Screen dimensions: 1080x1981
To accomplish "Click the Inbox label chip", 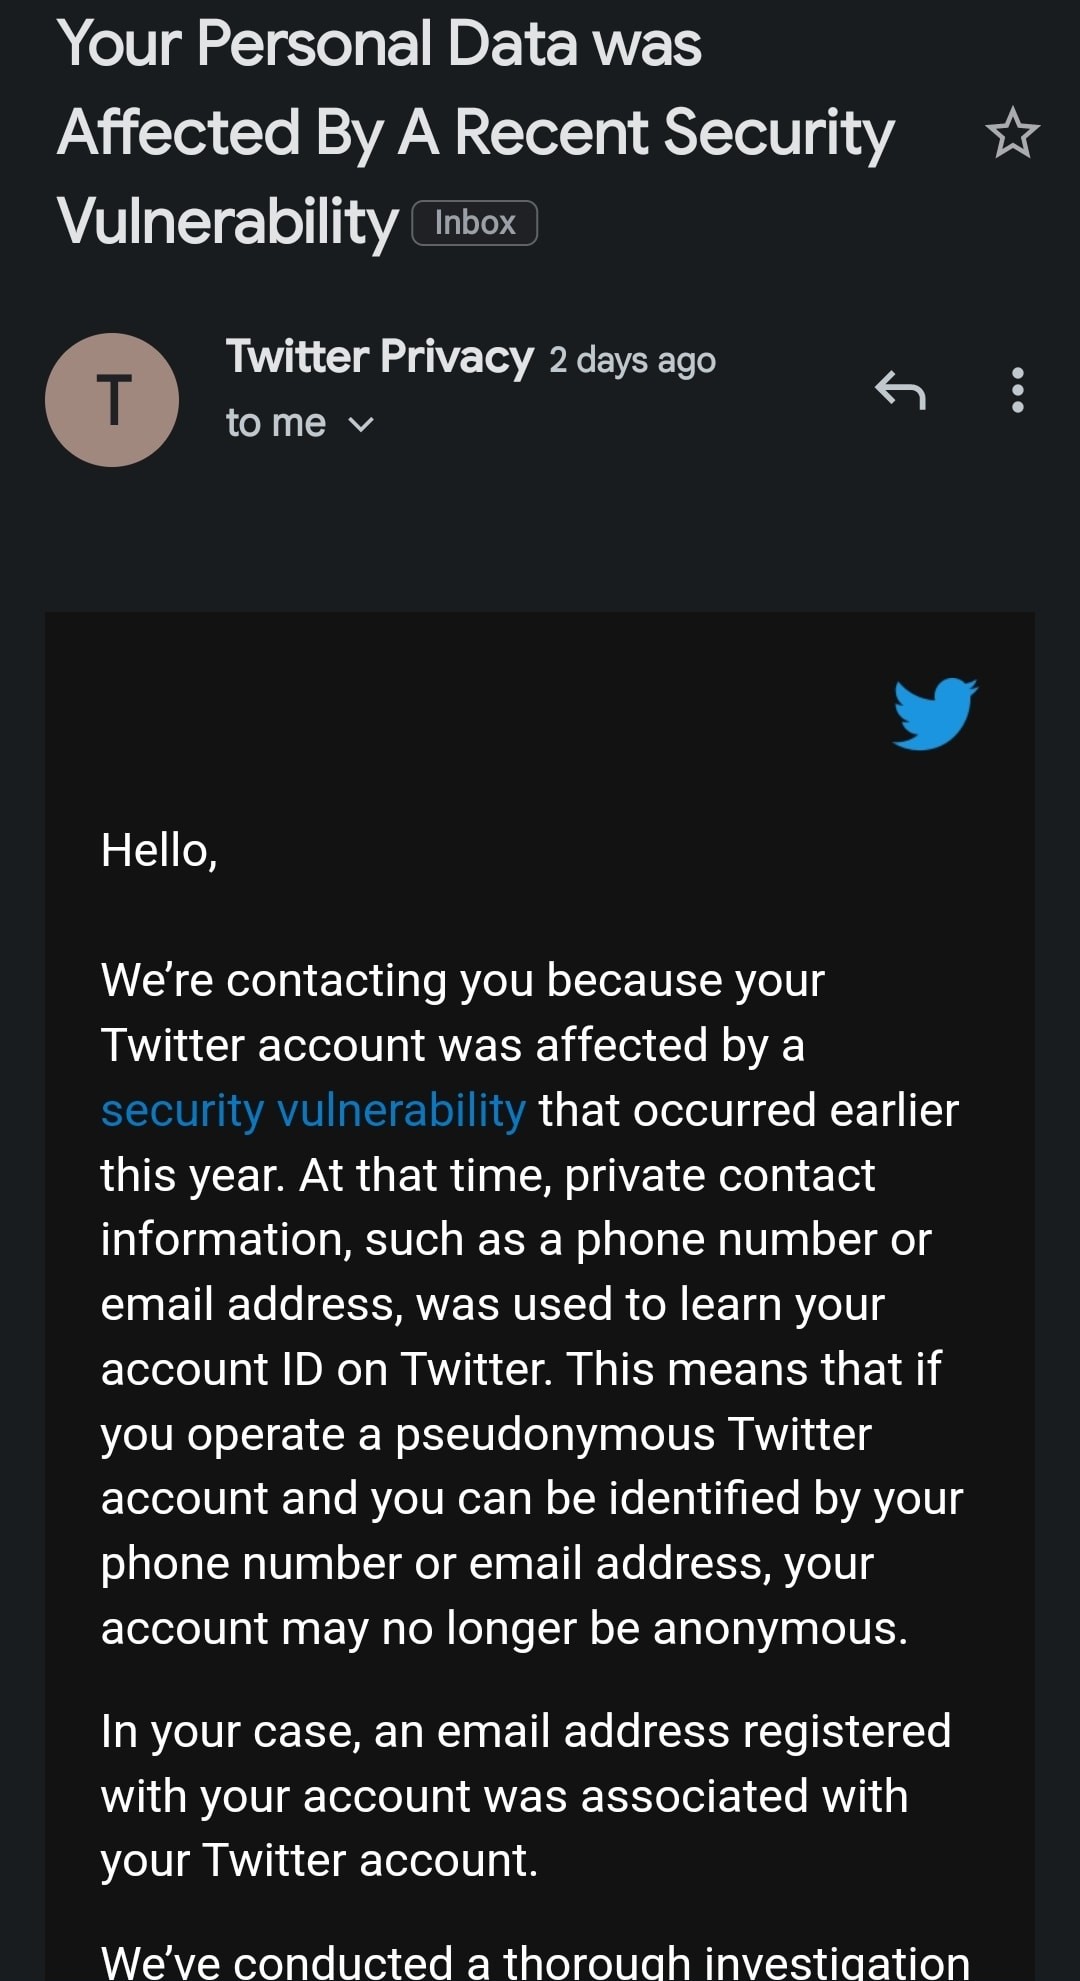I will (x=475, y=223).
